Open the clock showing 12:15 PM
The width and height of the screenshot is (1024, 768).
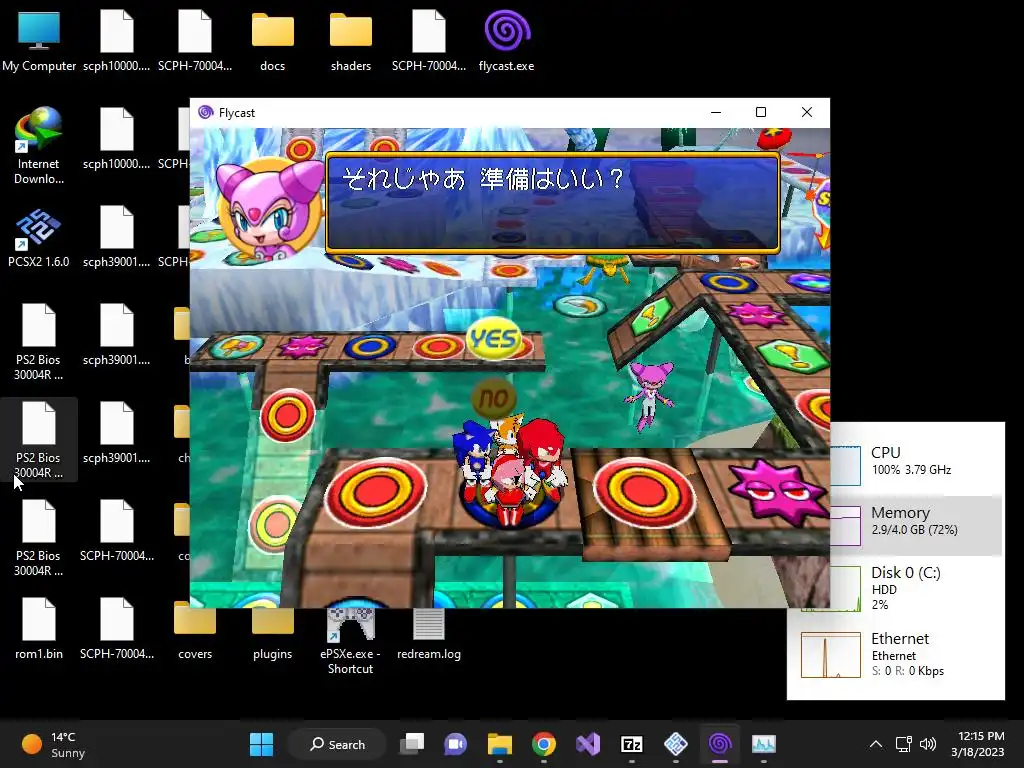[978, 744]
